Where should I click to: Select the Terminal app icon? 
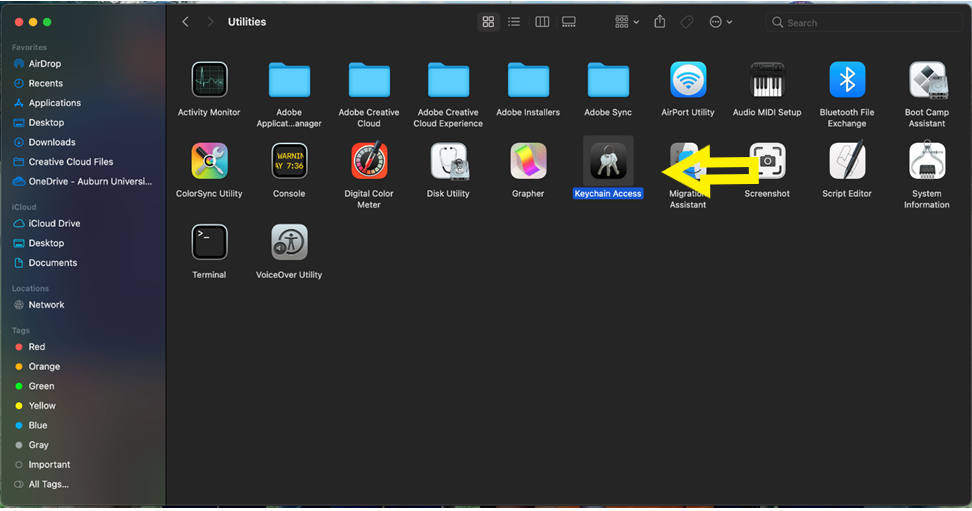(x=209, y=242)
